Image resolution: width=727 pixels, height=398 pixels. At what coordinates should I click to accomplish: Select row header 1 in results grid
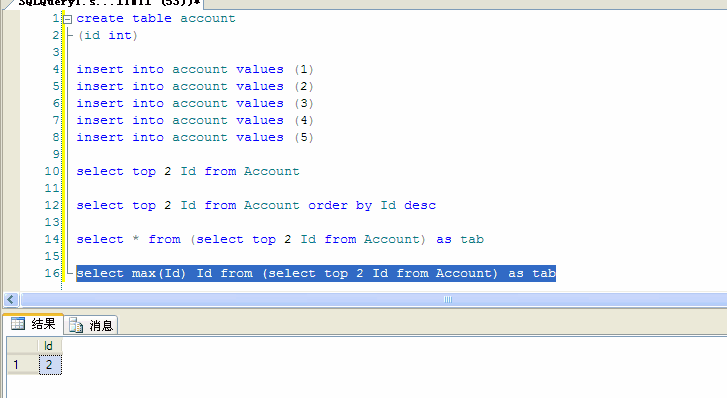tap(22, 365)
